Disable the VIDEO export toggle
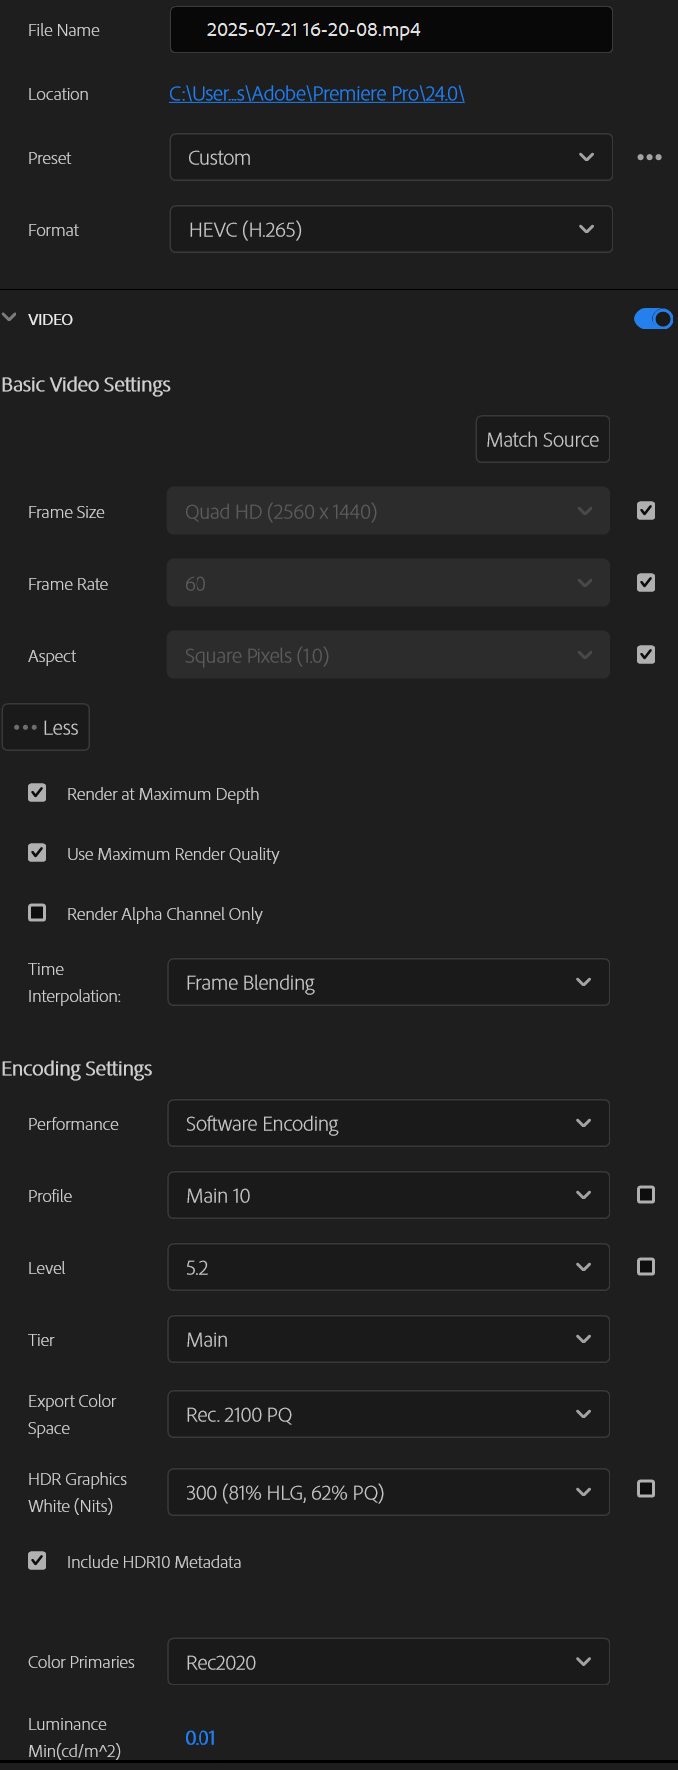The width and height of the screenshot is (678, 1770). point(654,318)
